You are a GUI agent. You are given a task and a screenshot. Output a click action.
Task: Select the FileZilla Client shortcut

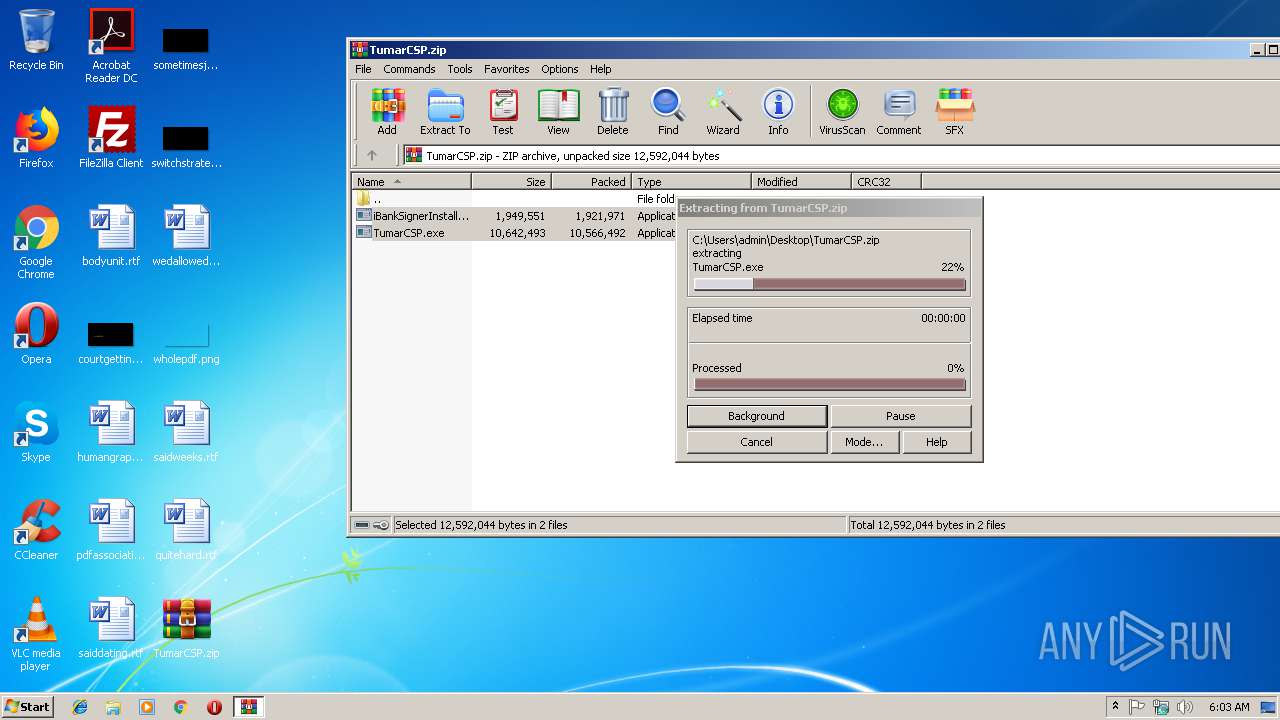(x=111, y=138)
